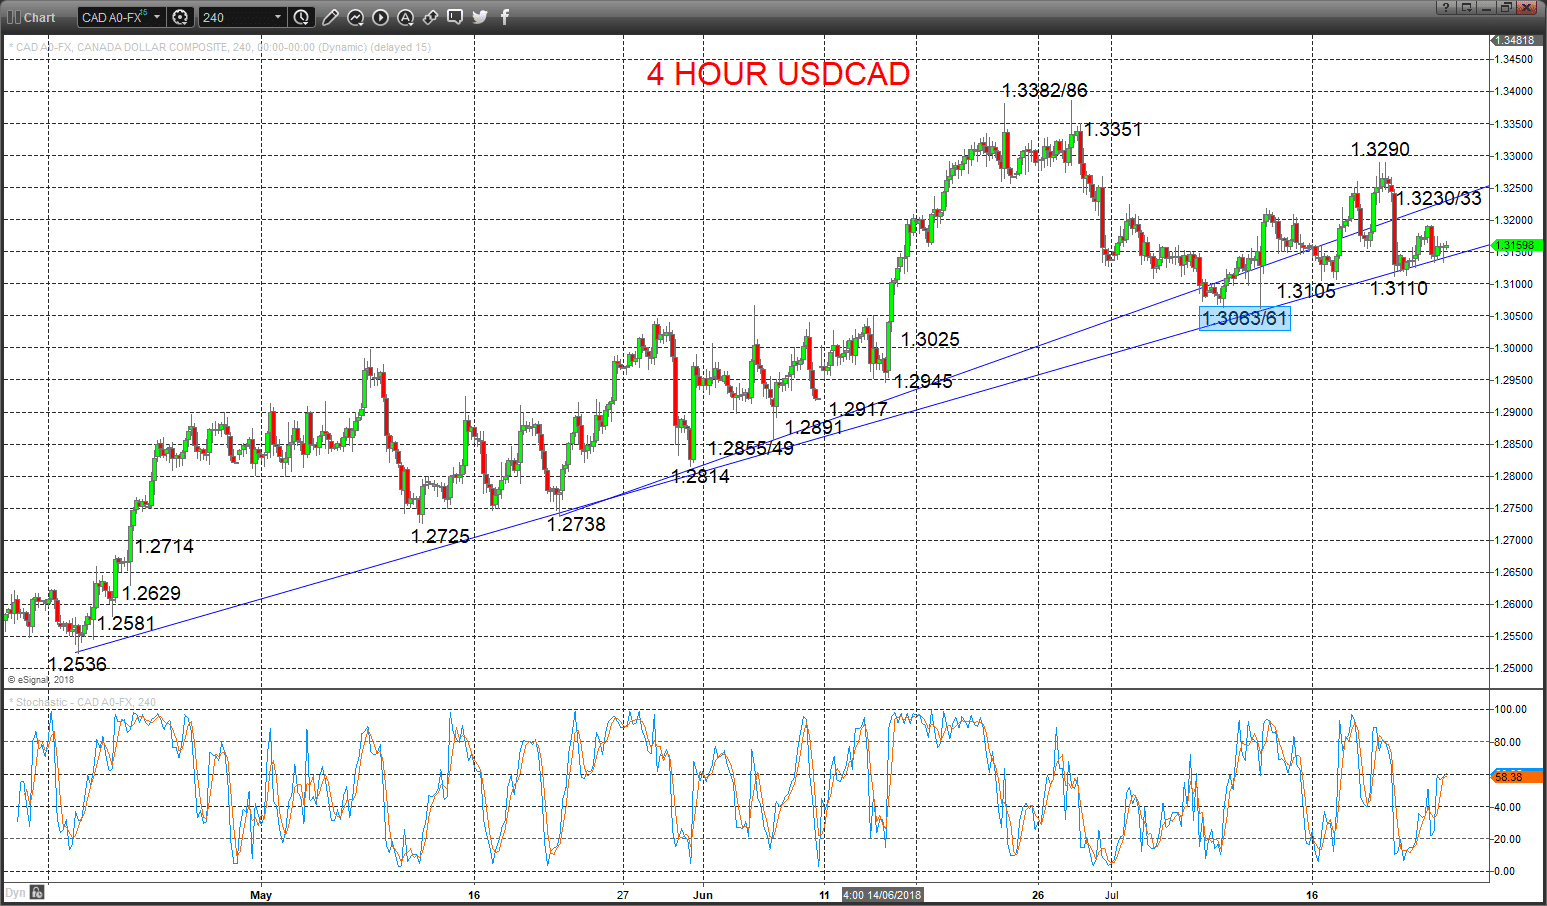Image resolution: width=1547 pixels, height=906 pixels.
Task: Click the 1.2945 price annotation
Action: (923, 381)
